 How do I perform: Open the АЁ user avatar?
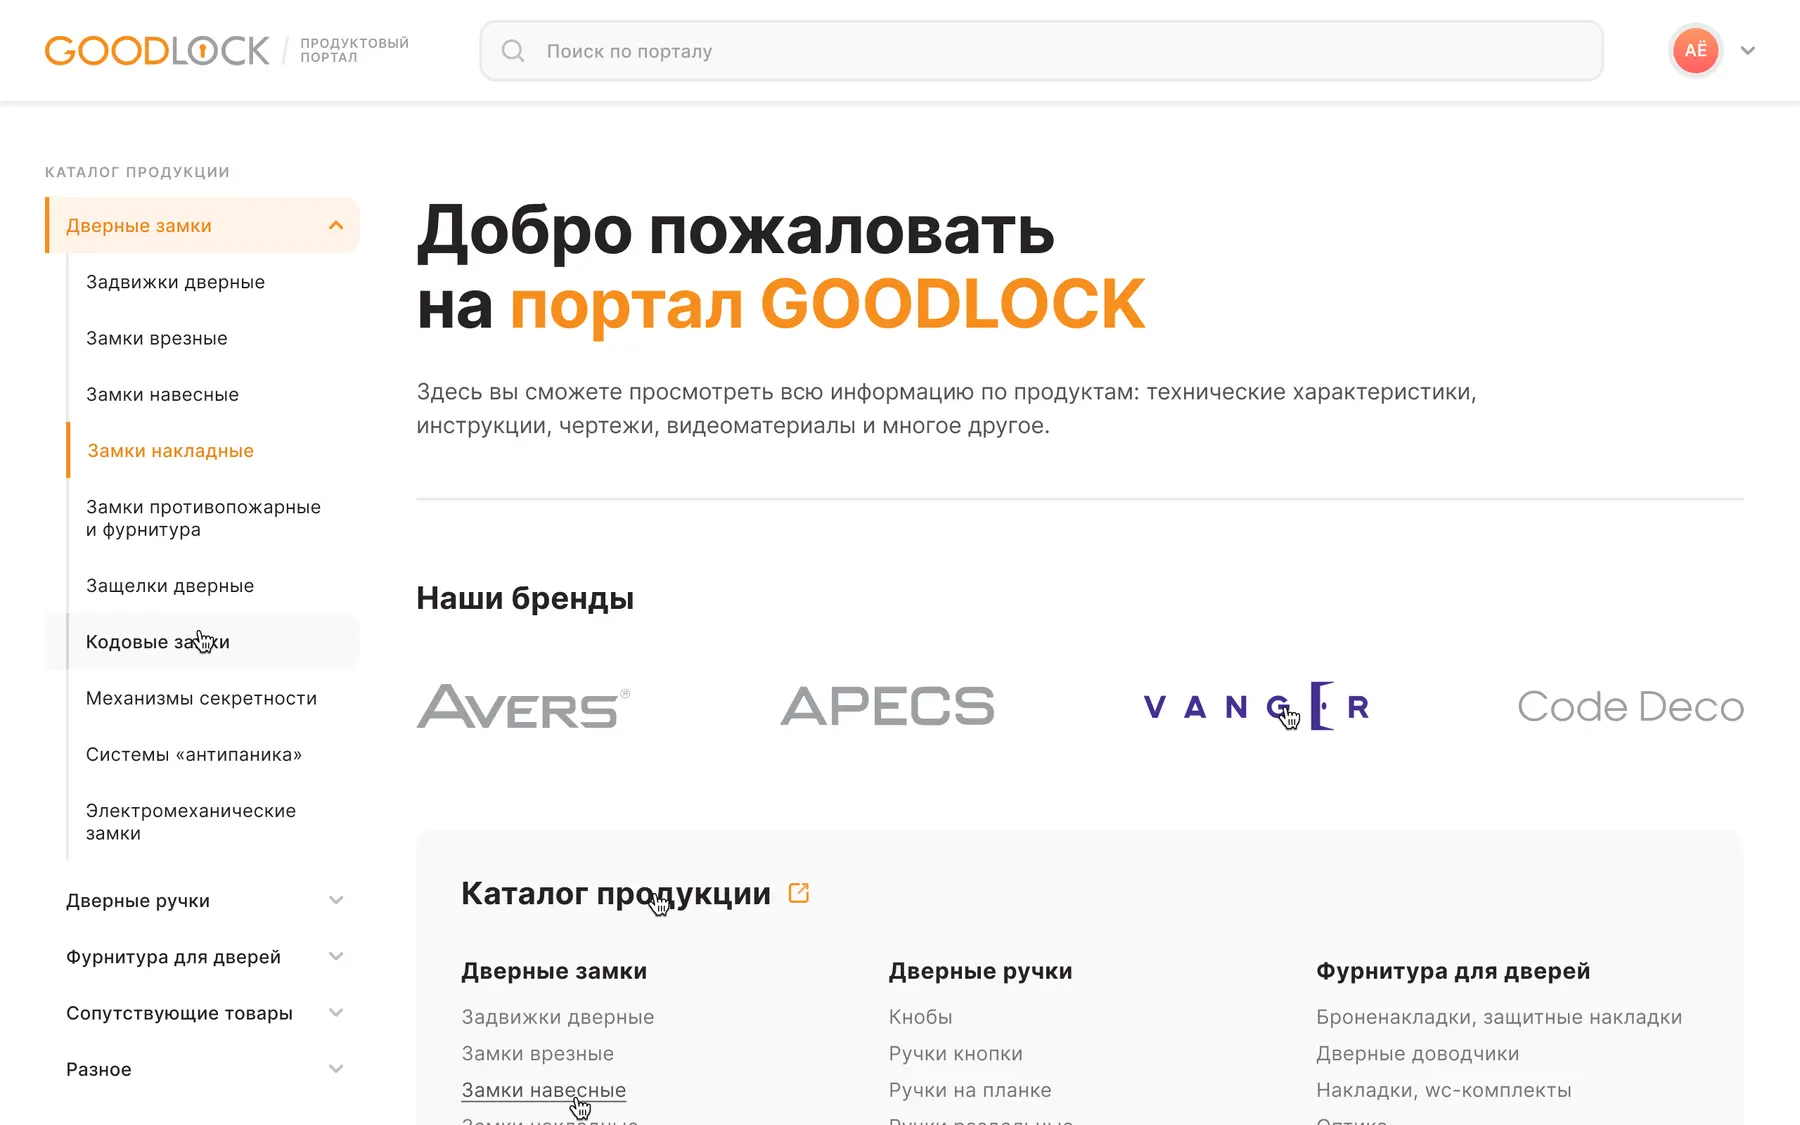(x=1695, y=50)
